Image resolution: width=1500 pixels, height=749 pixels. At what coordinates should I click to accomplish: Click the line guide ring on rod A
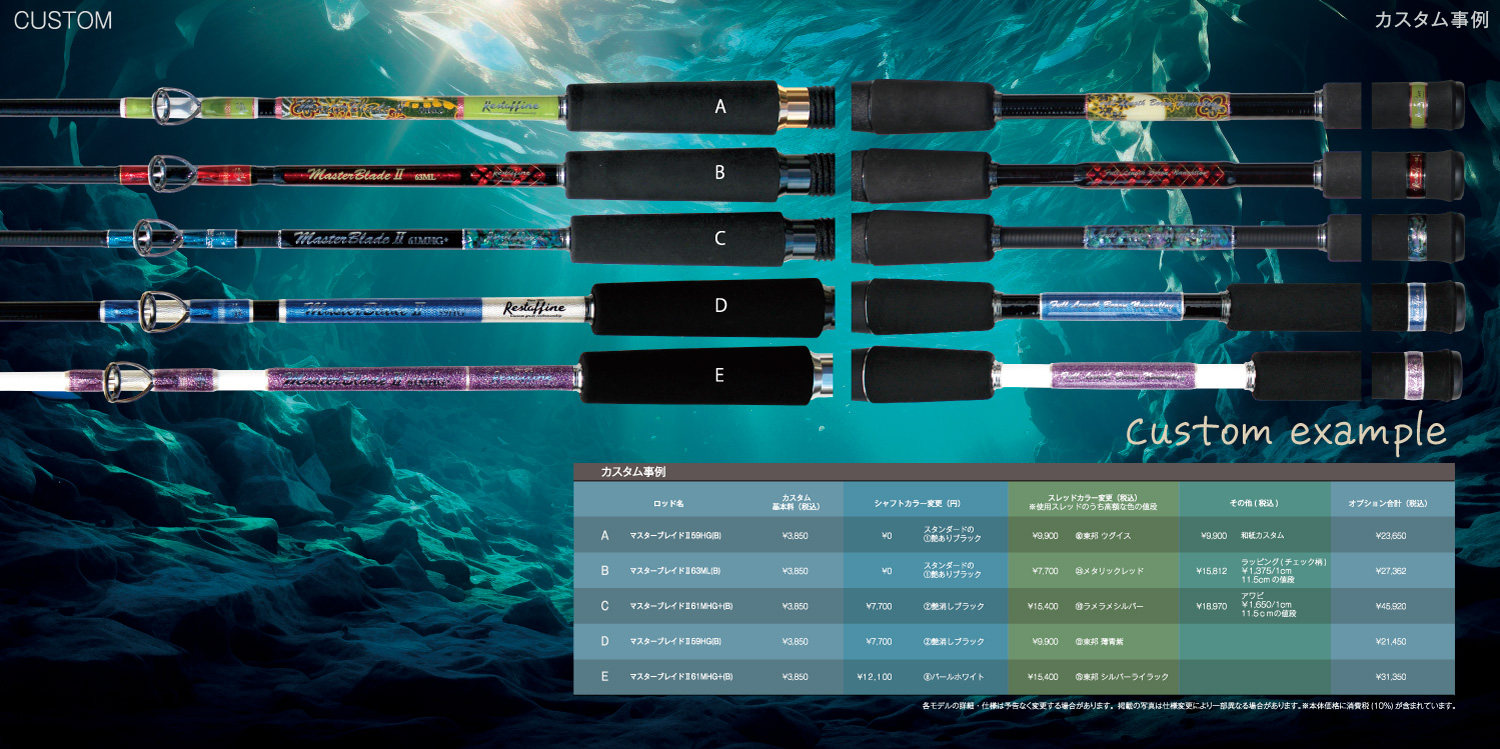point(173,106)
